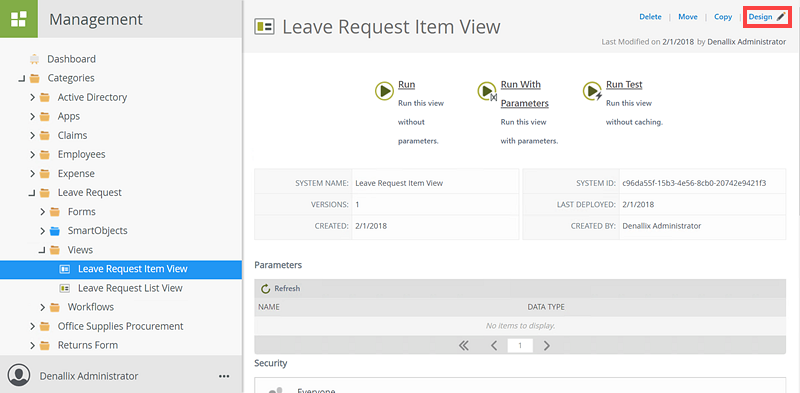This screenshot has height=393, width=800.
Task: Click the Refresh icon in Parameters toolbar
Action: click(265, 289)
